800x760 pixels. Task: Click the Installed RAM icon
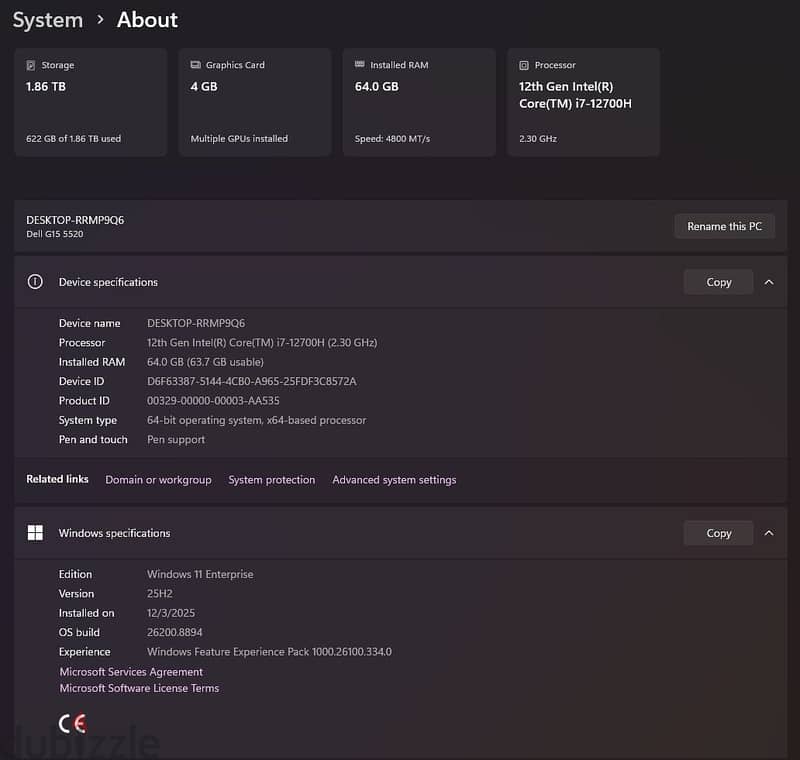pyautogui.click(x=360, y=64)
